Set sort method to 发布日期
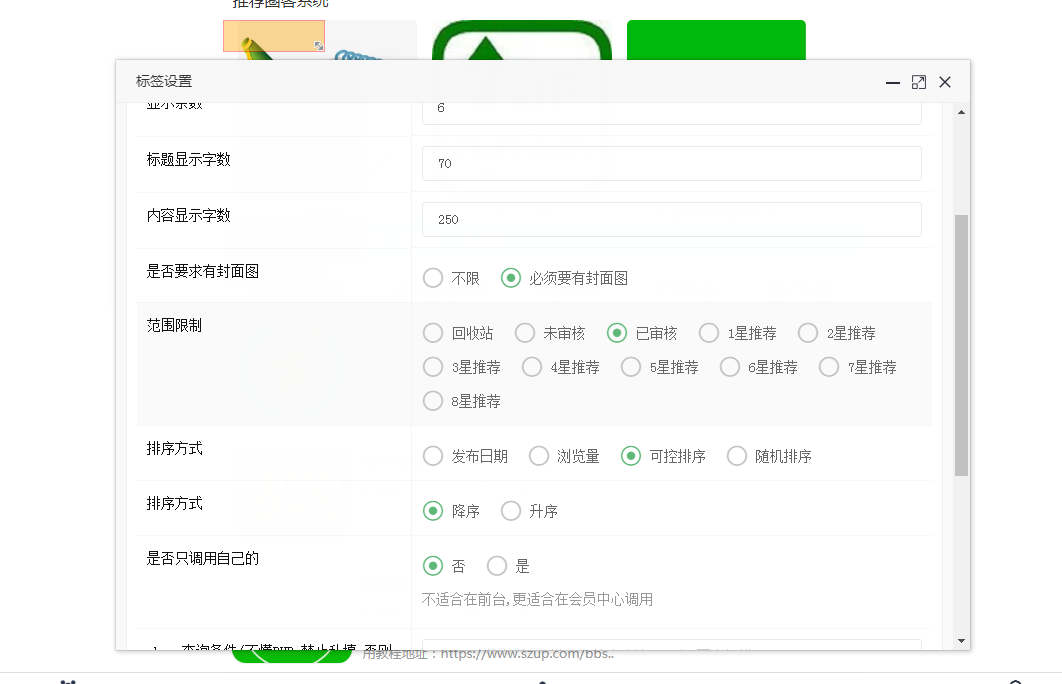The height and width of the screenshot is (684, 1062). pos(433,456)
